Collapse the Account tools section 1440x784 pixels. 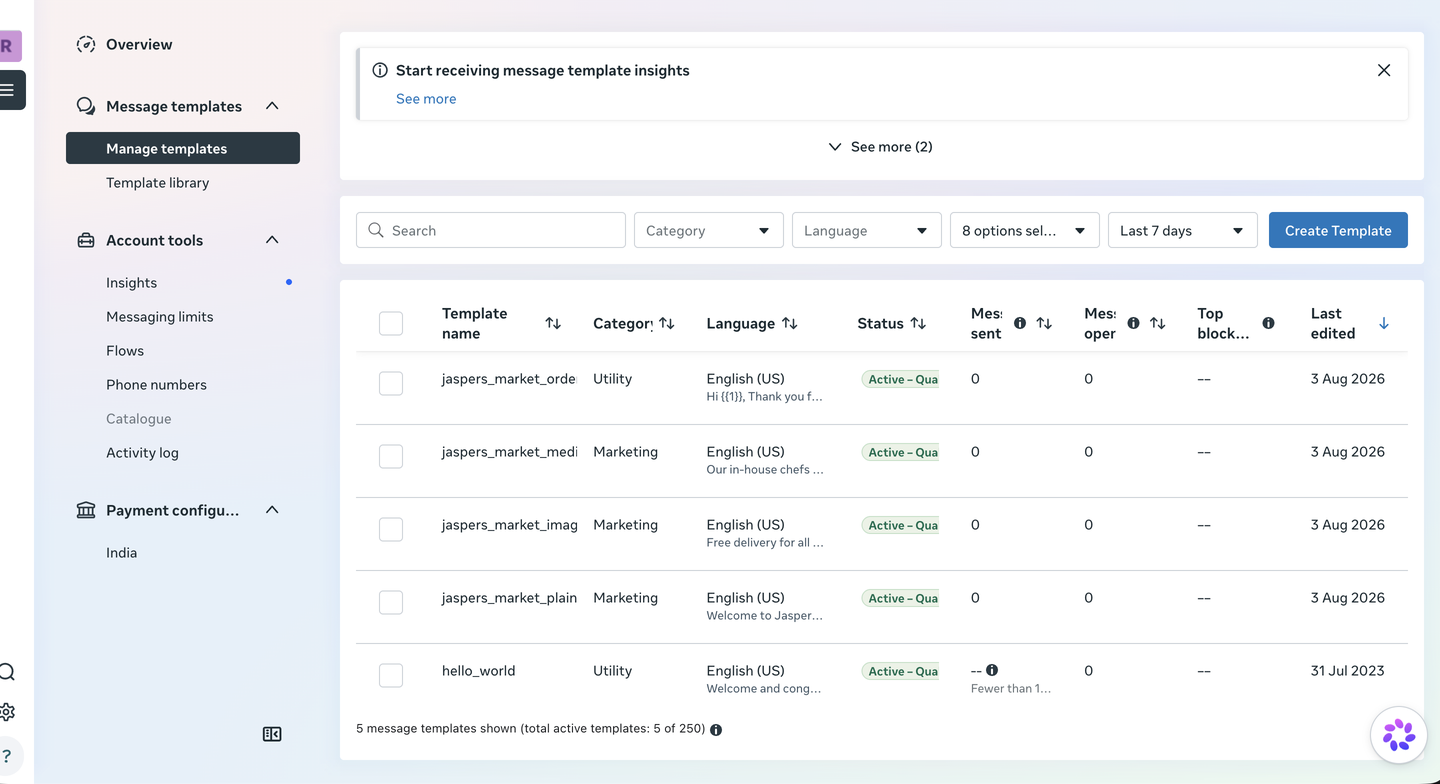[272, 240]
